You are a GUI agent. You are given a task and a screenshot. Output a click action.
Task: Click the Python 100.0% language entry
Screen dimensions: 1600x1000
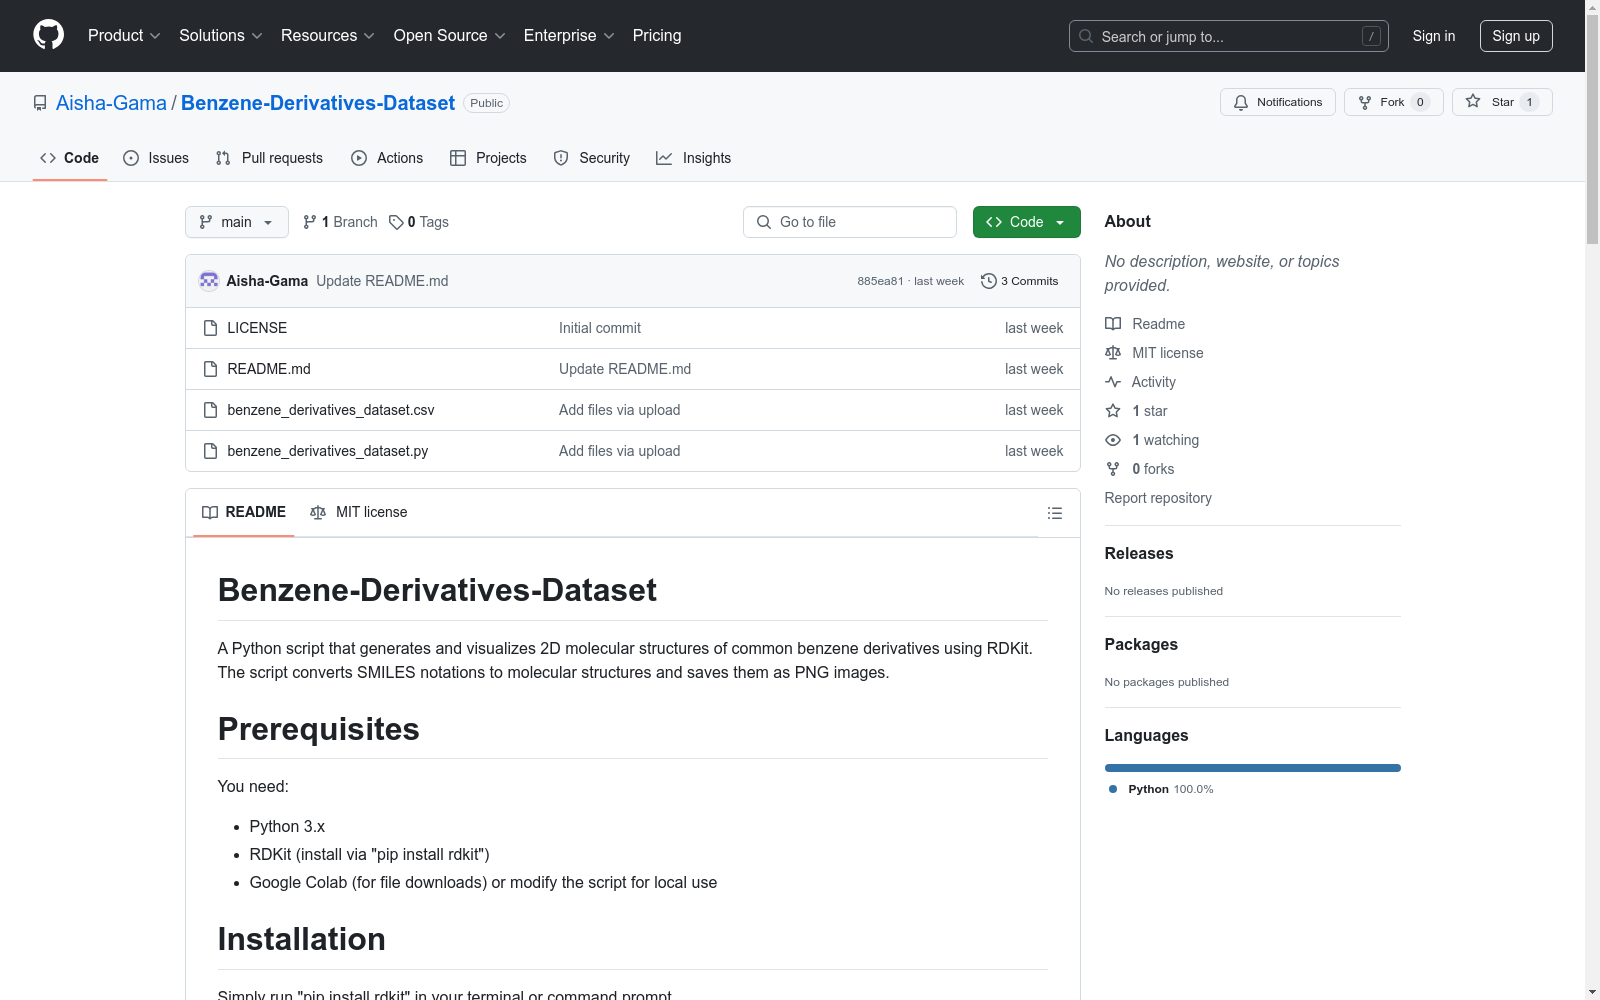coord(1161,789)
